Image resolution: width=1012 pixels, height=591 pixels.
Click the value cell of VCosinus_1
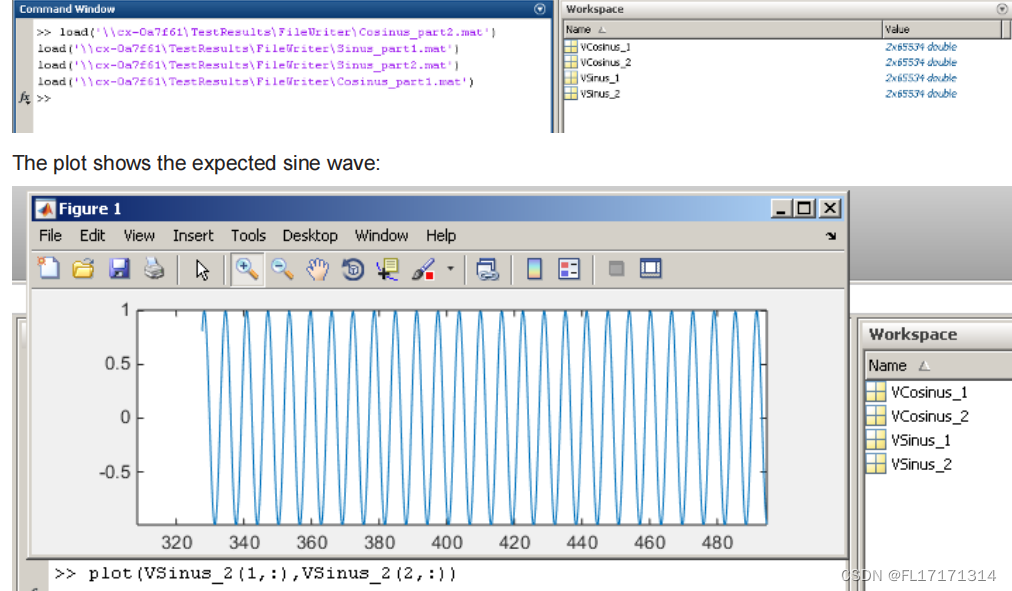pyautogui.click(x=920, y=47)
